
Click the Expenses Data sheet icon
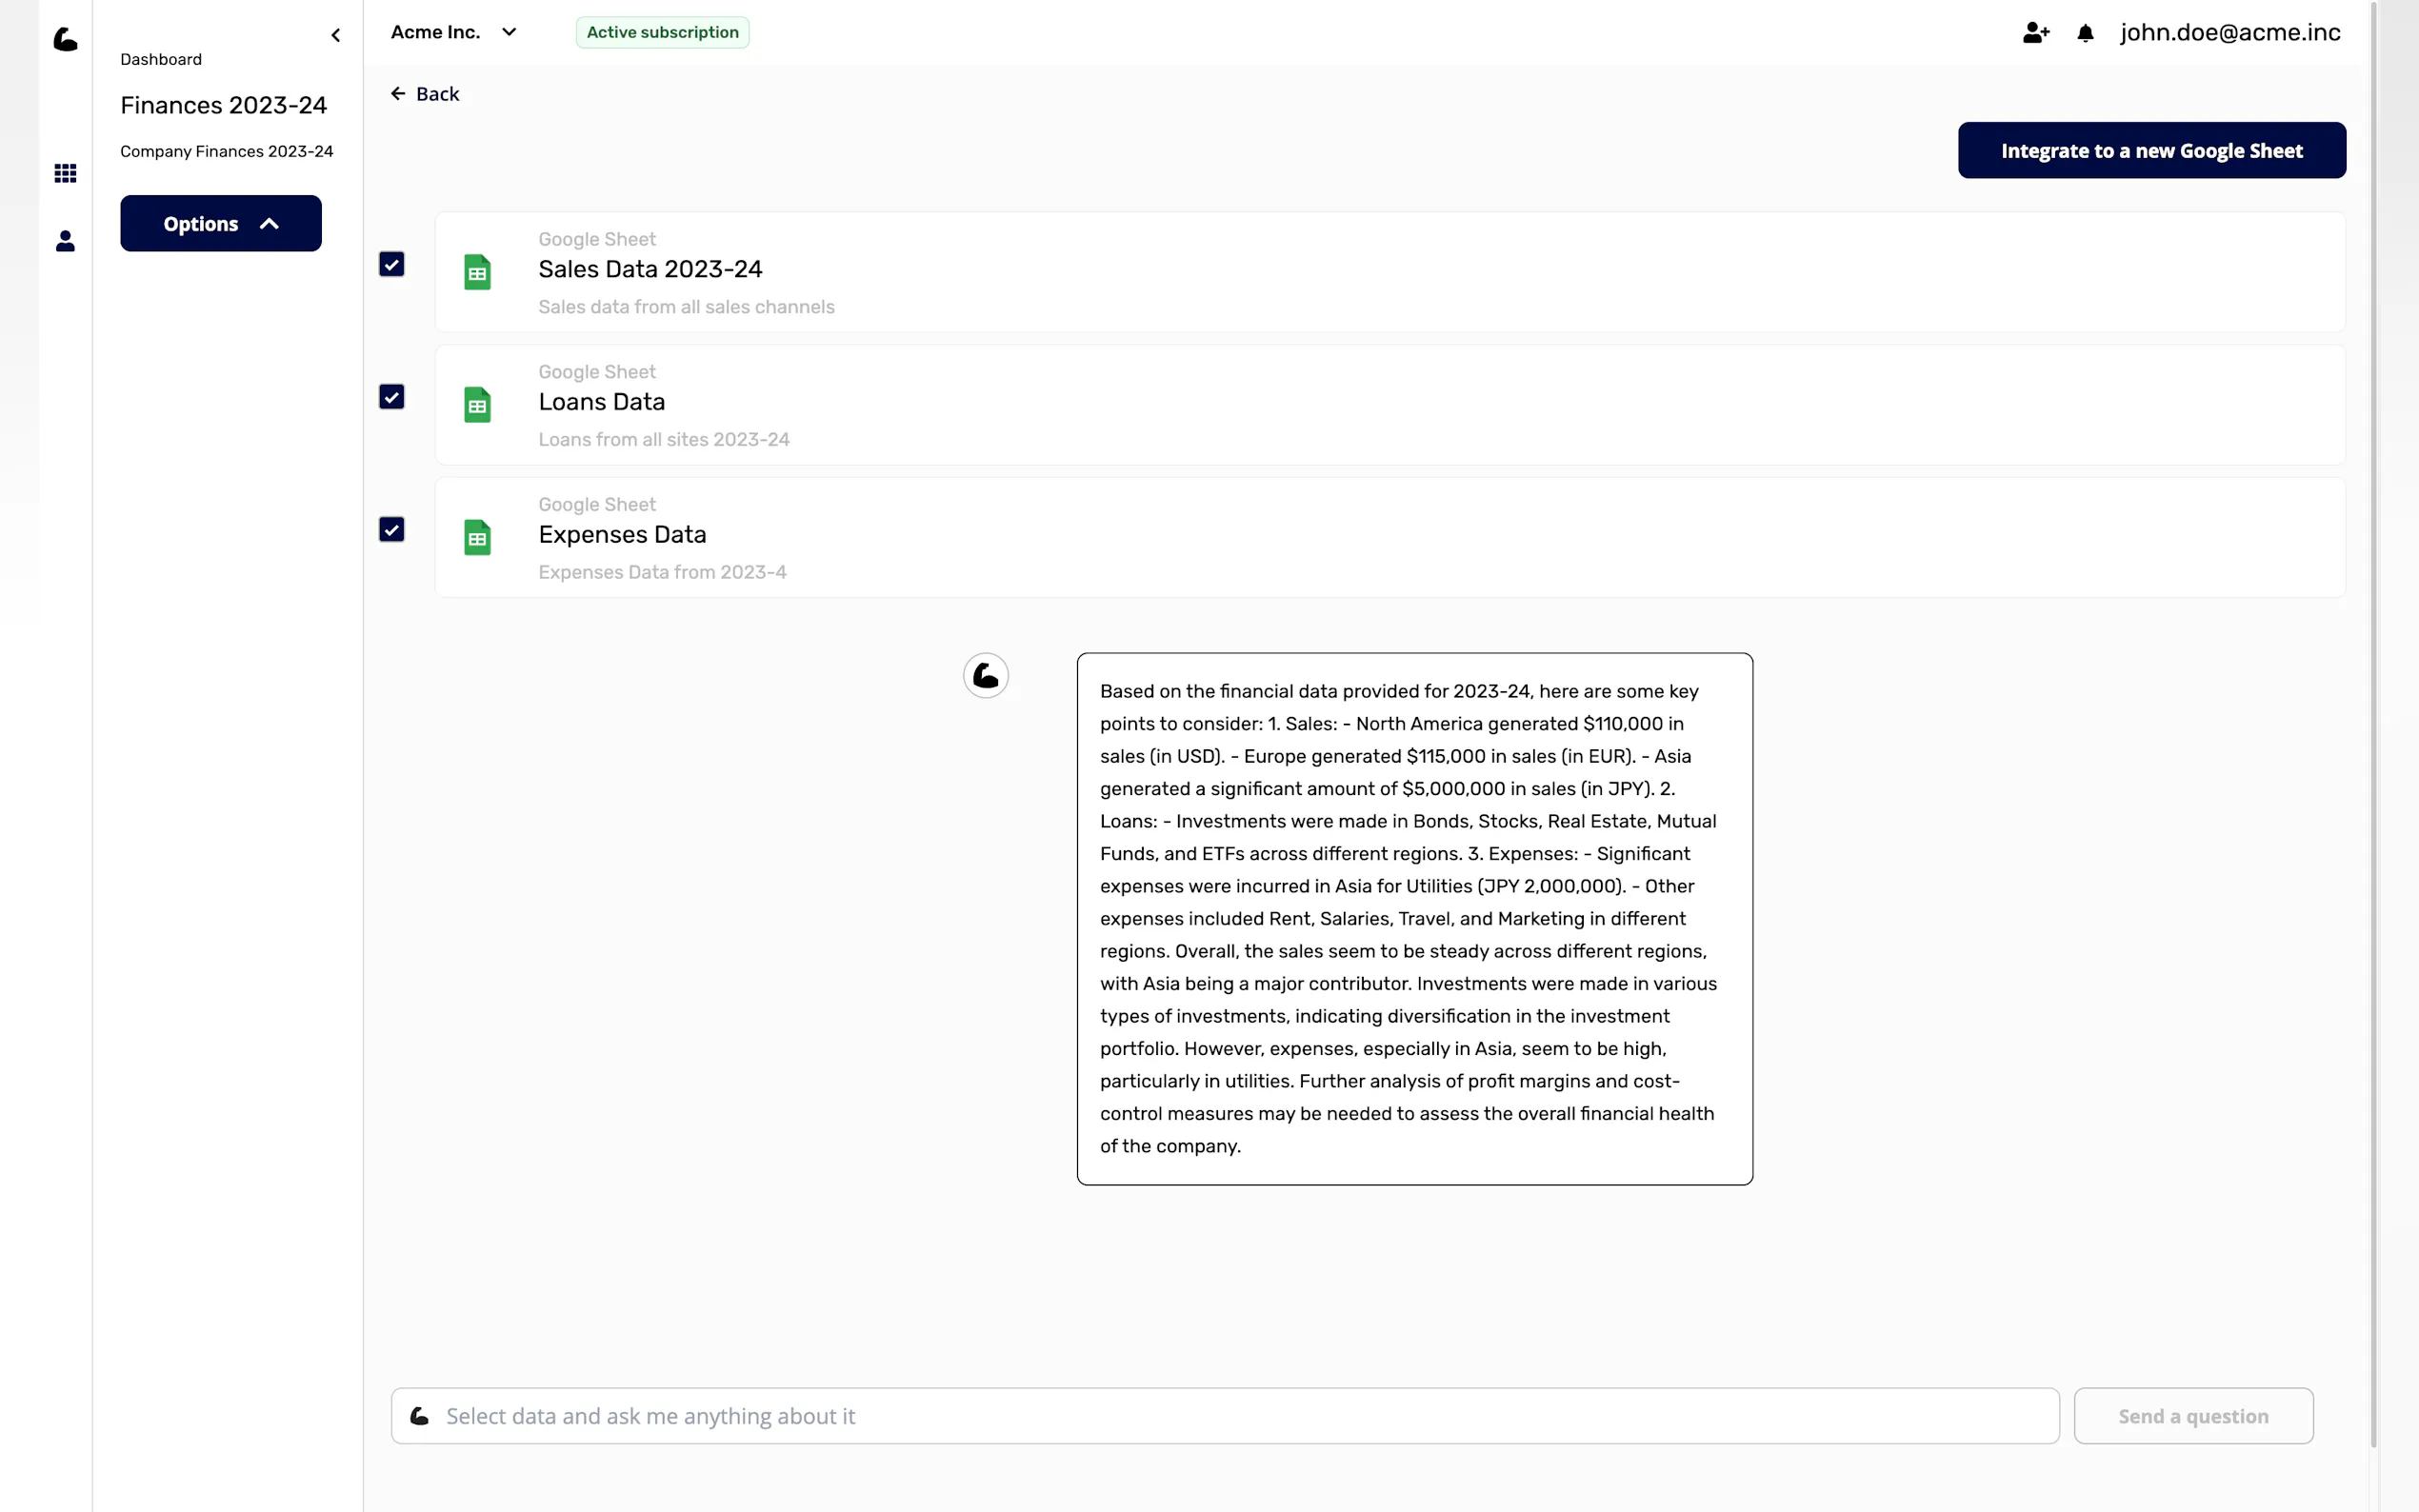pos(477,538)
